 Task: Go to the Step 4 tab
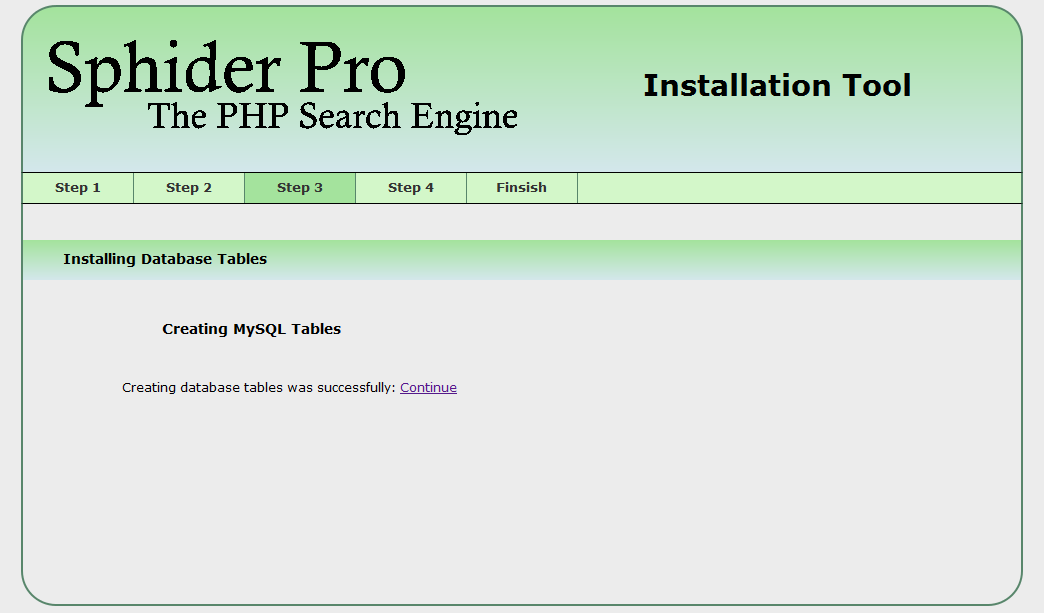click(x=411, y=188)
